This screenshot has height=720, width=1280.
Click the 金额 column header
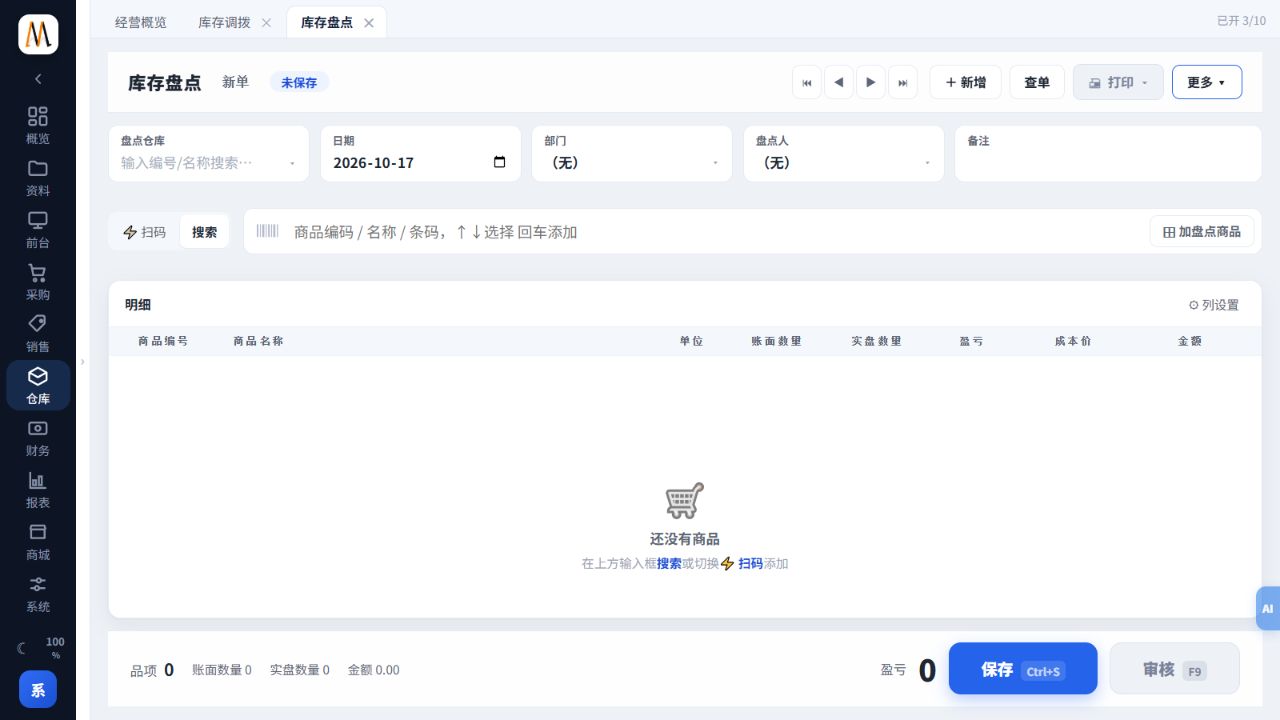point(1190,341)
